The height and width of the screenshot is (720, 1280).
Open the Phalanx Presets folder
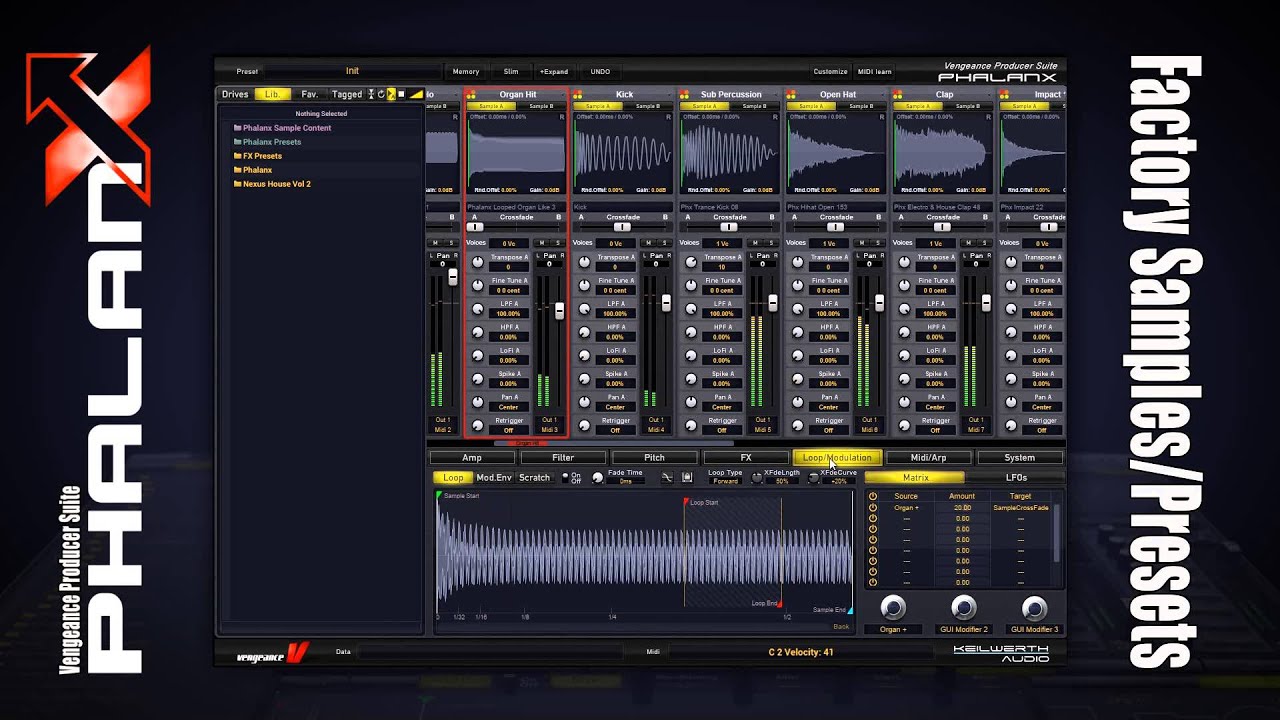click(x=267, y=142)
